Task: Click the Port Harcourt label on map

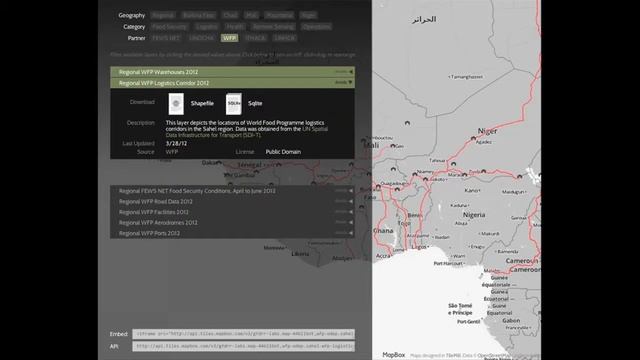Action: click(x=448, y=264)
